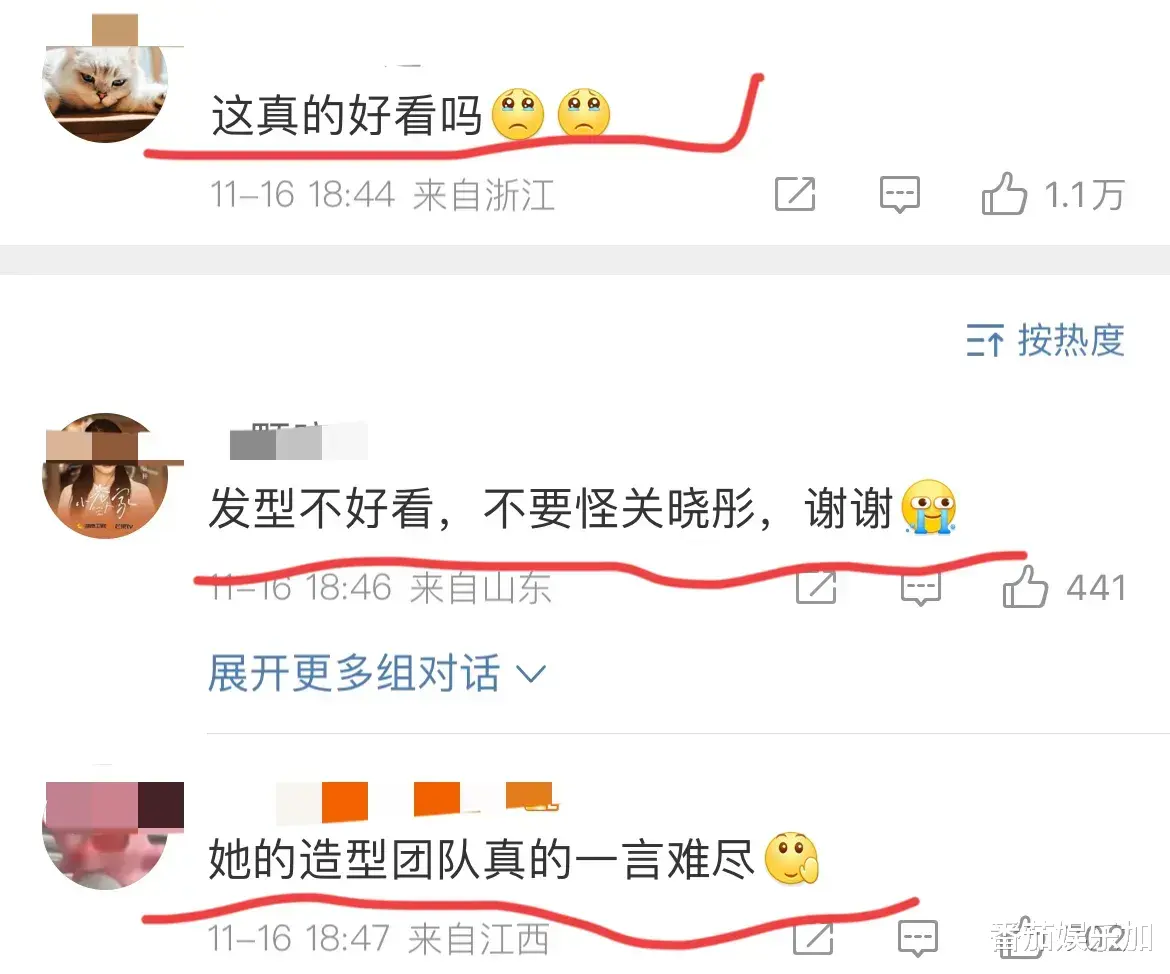The image size is (1170, 974).
Task: Open the blurred pink avatar of third commenter
Action: 105,828
